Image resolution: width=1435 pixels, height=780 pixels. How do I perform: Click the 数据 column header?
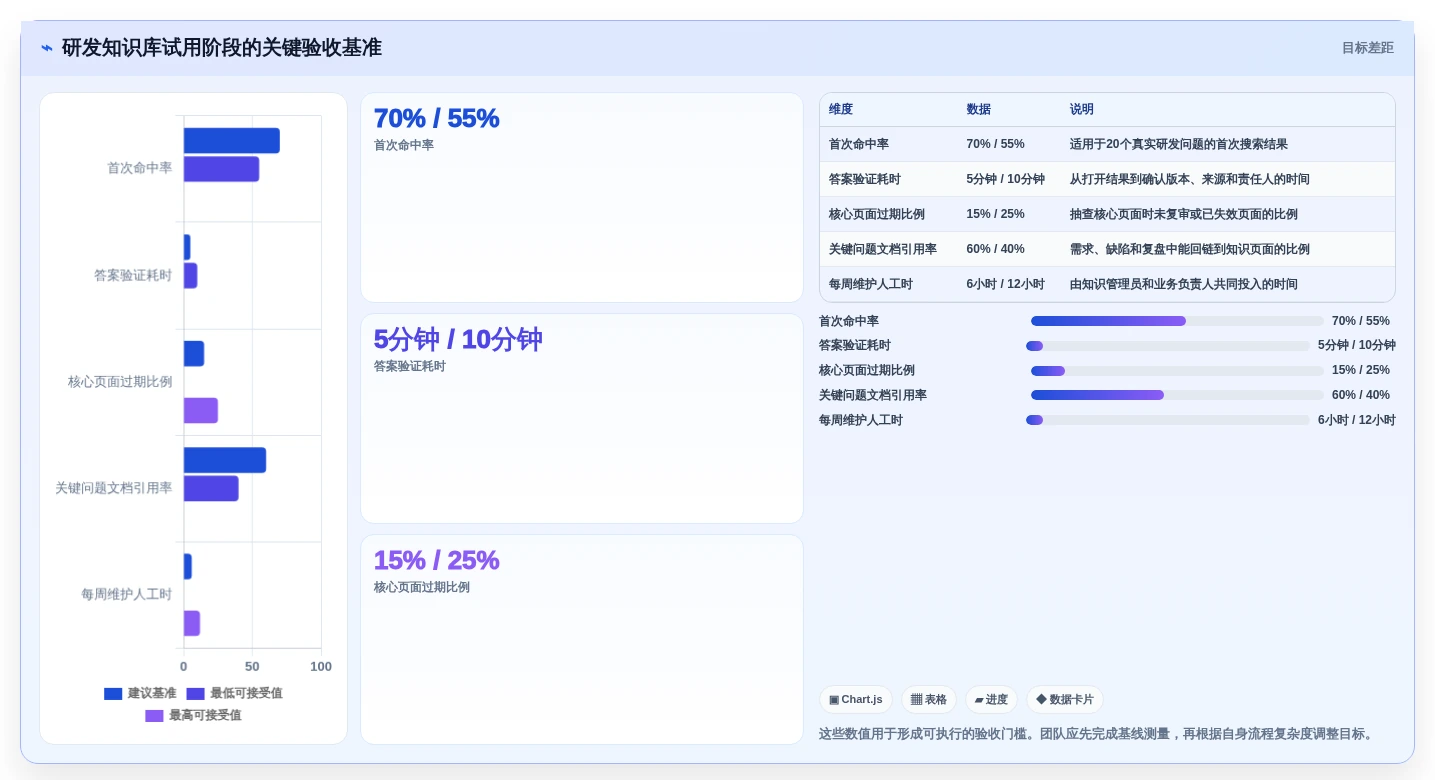(978, 109)
